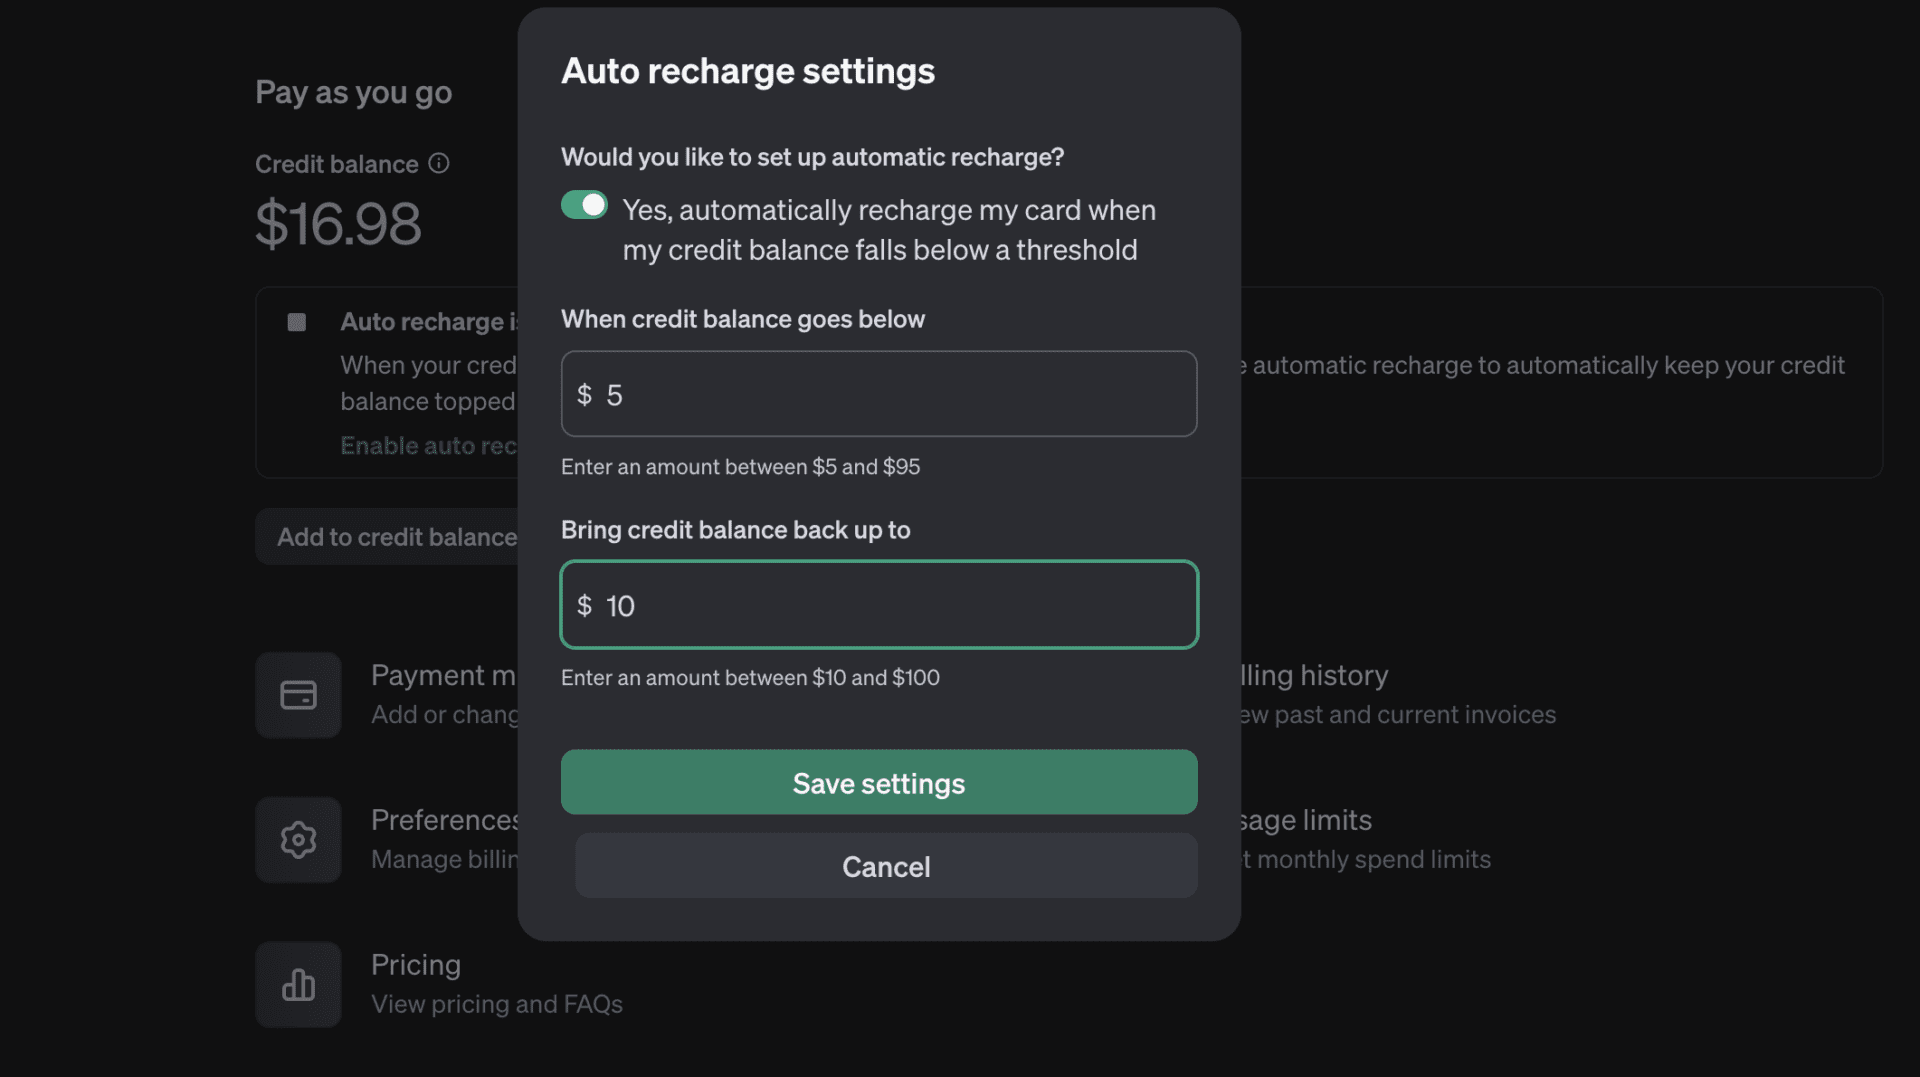Click the Preferences gear icon
1920x1077 pixels.
(298, 840)
